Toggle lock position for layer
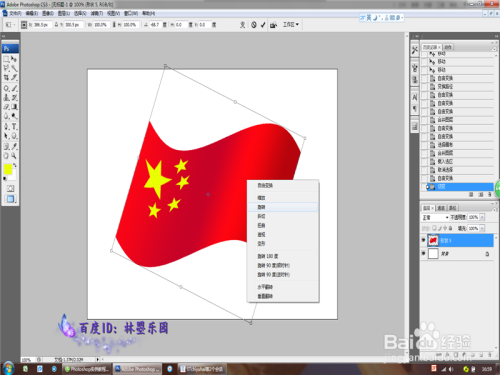Image resolution: width=500 pixels, height=375 pixels. 445,228
